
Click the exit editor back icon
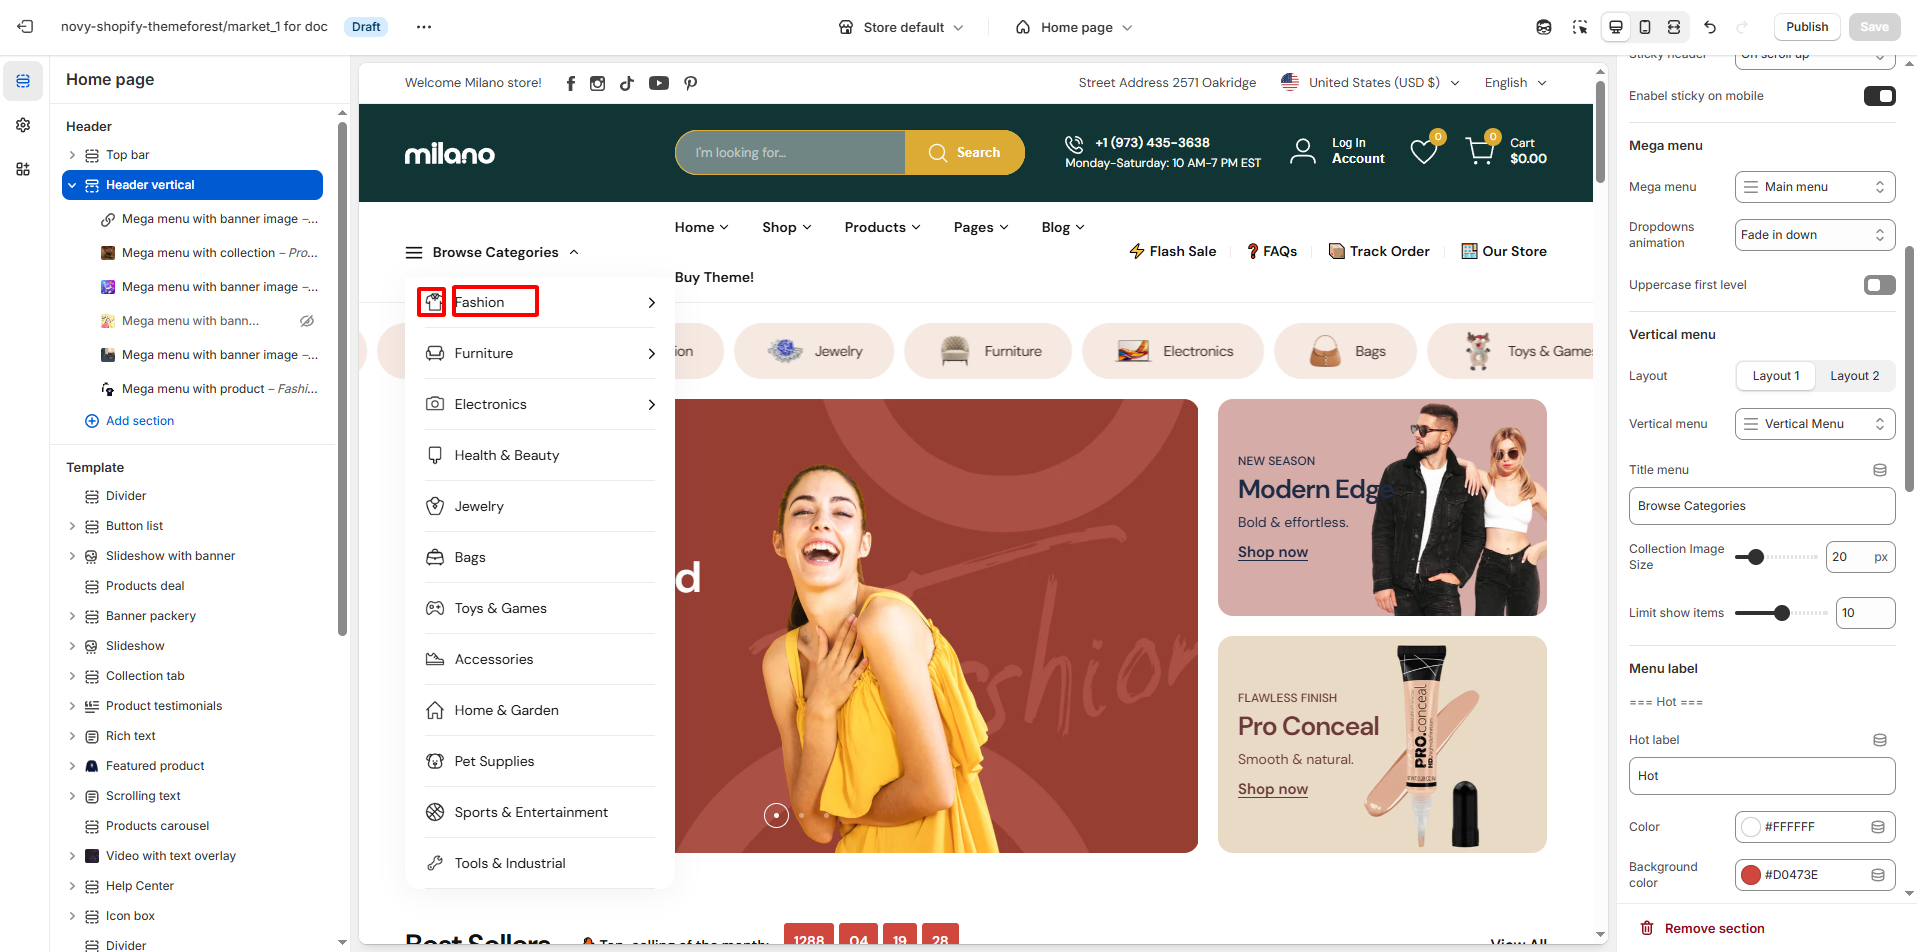pos(26,27)
